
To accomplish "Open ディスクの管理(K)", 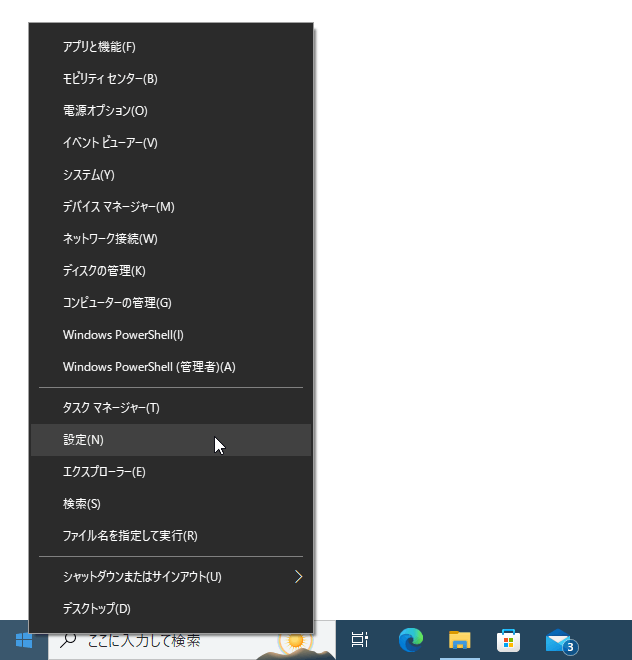I will click(171, 270).
